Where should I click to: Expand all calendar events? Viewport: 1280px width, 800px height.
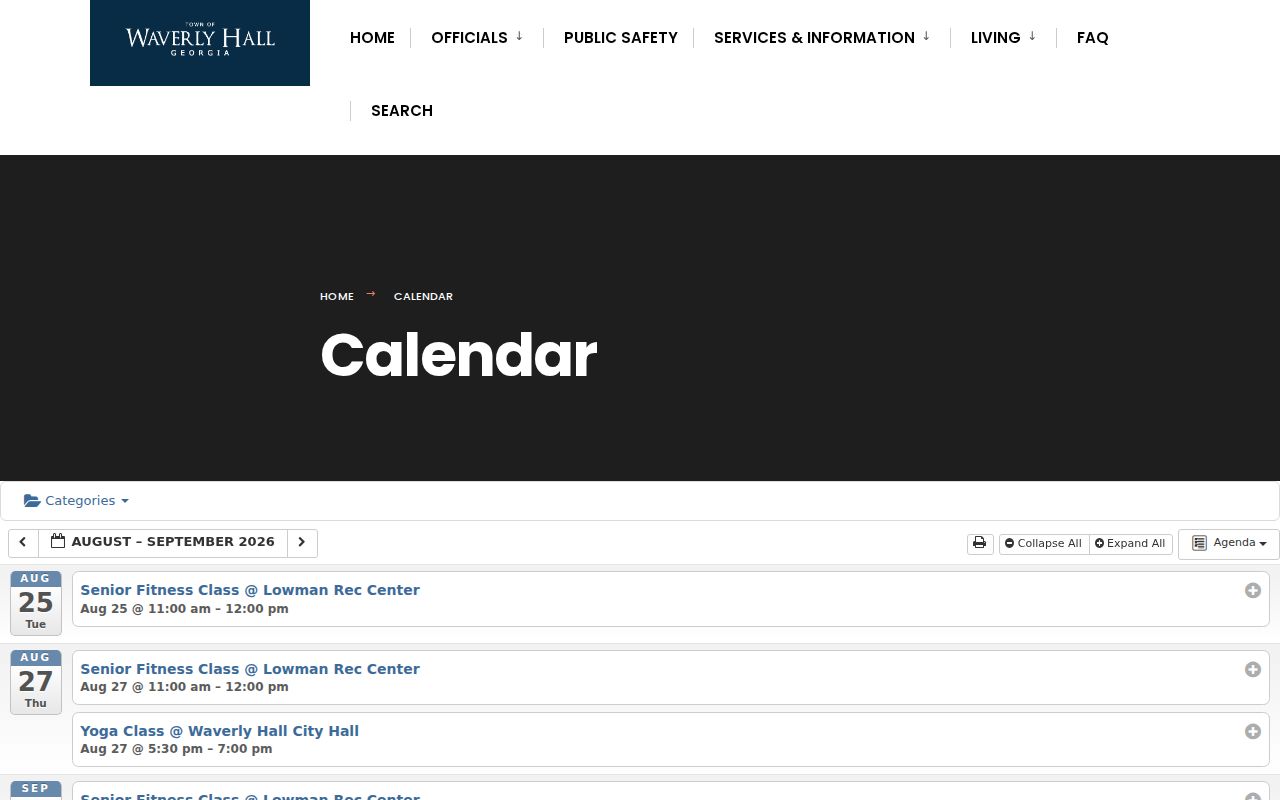click(x=1130, y=543)
